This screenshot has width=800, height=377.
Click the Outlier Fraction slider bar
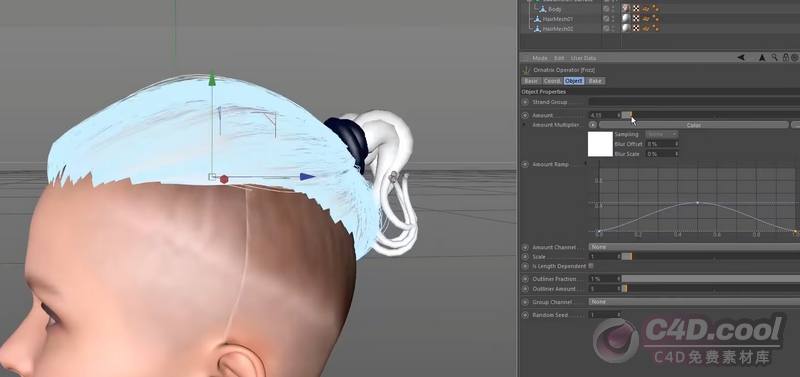711,279
